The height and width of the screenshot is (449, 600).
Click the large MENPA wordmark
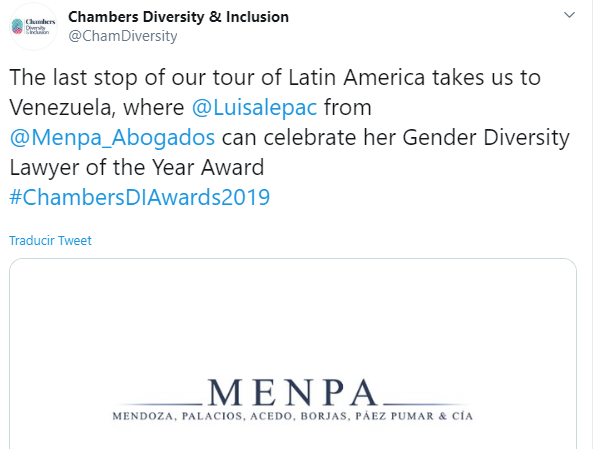coord(293,391)
